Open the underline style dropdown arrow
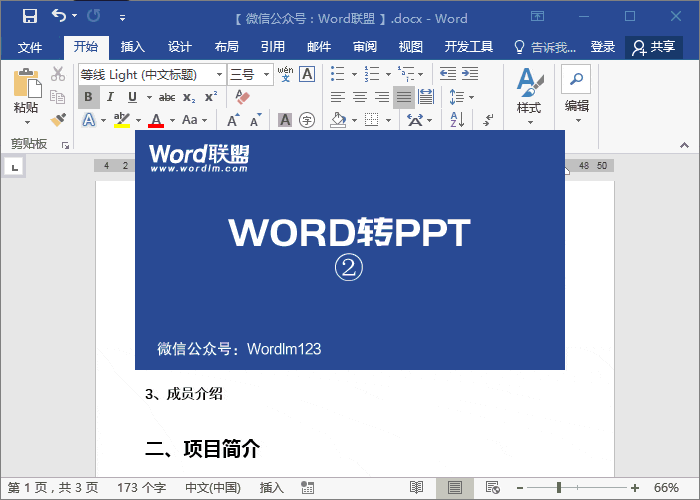 click(x=149, y=97)
